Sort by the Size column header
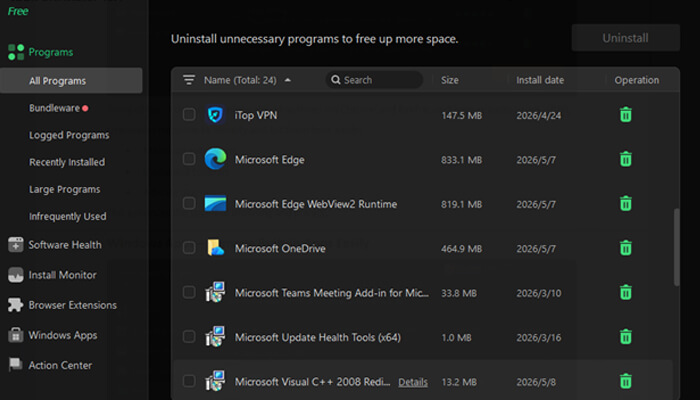 [x=450, y=80]
